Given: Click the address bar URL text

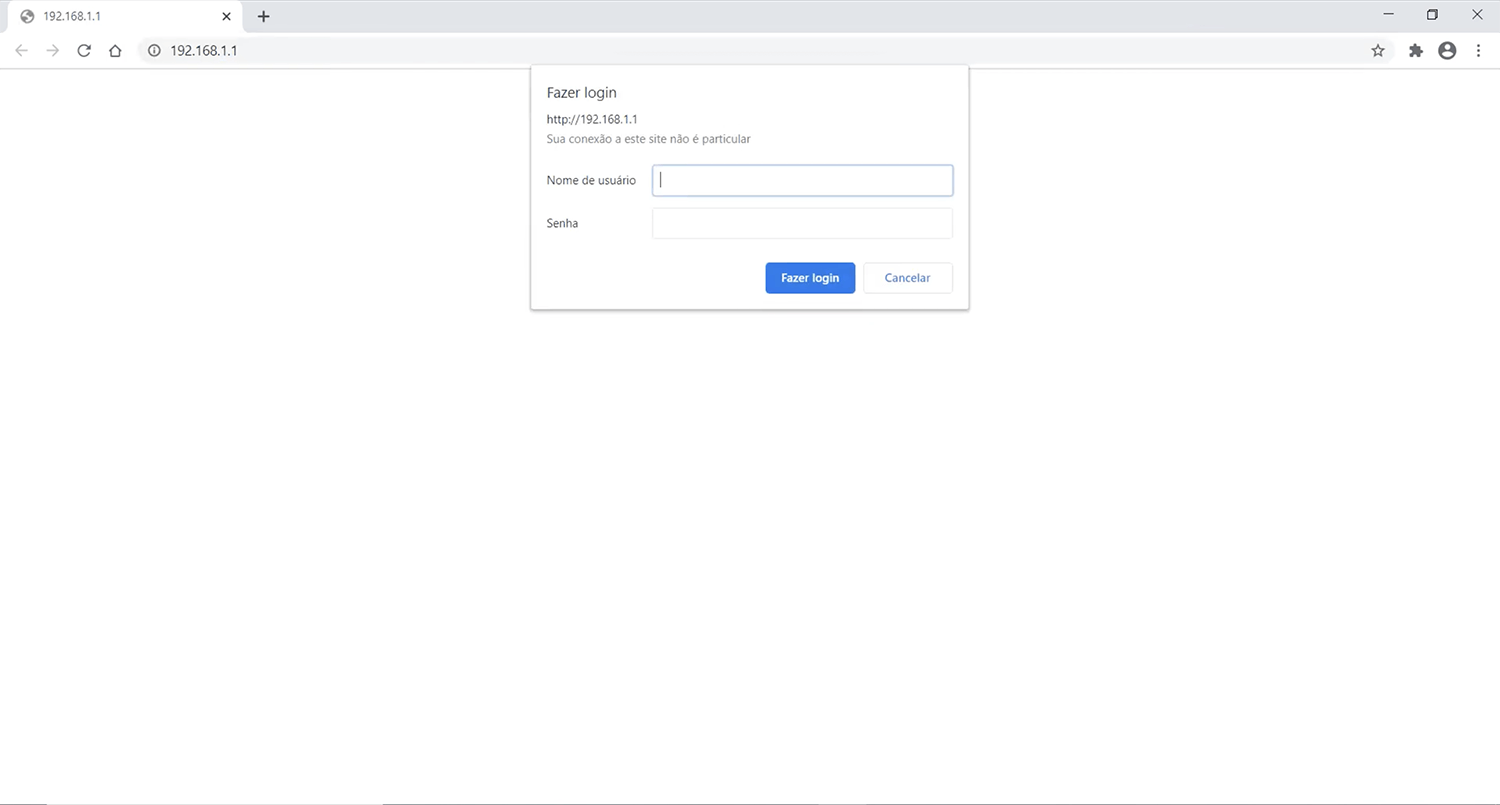Looking at the screenshot, I should (204, 51).
